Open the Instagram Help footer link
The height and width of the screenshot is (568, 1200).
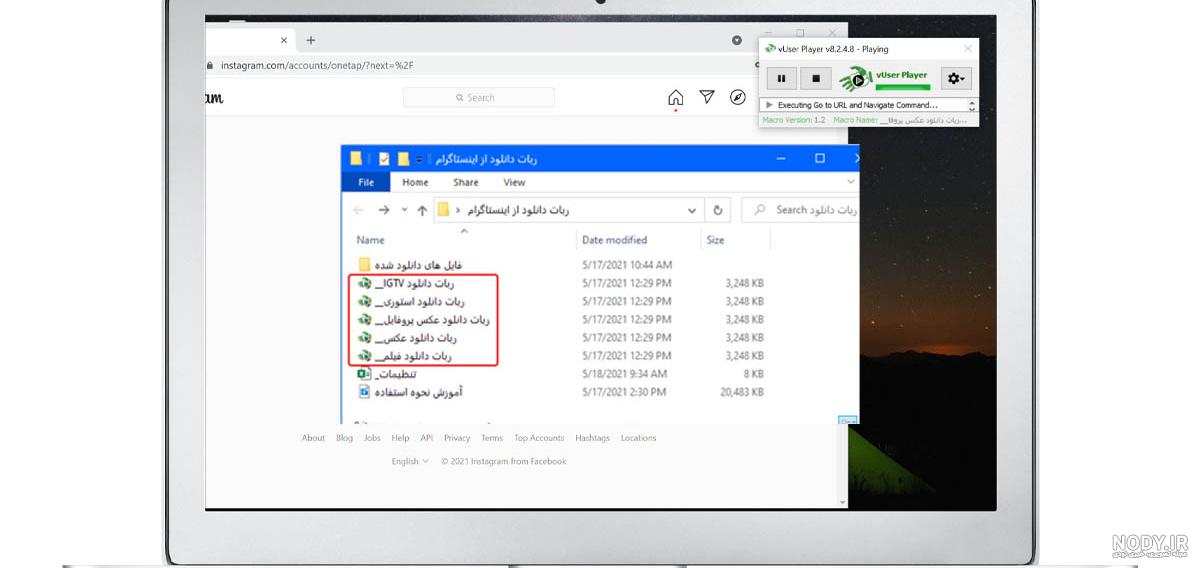(x=400, y=438)
